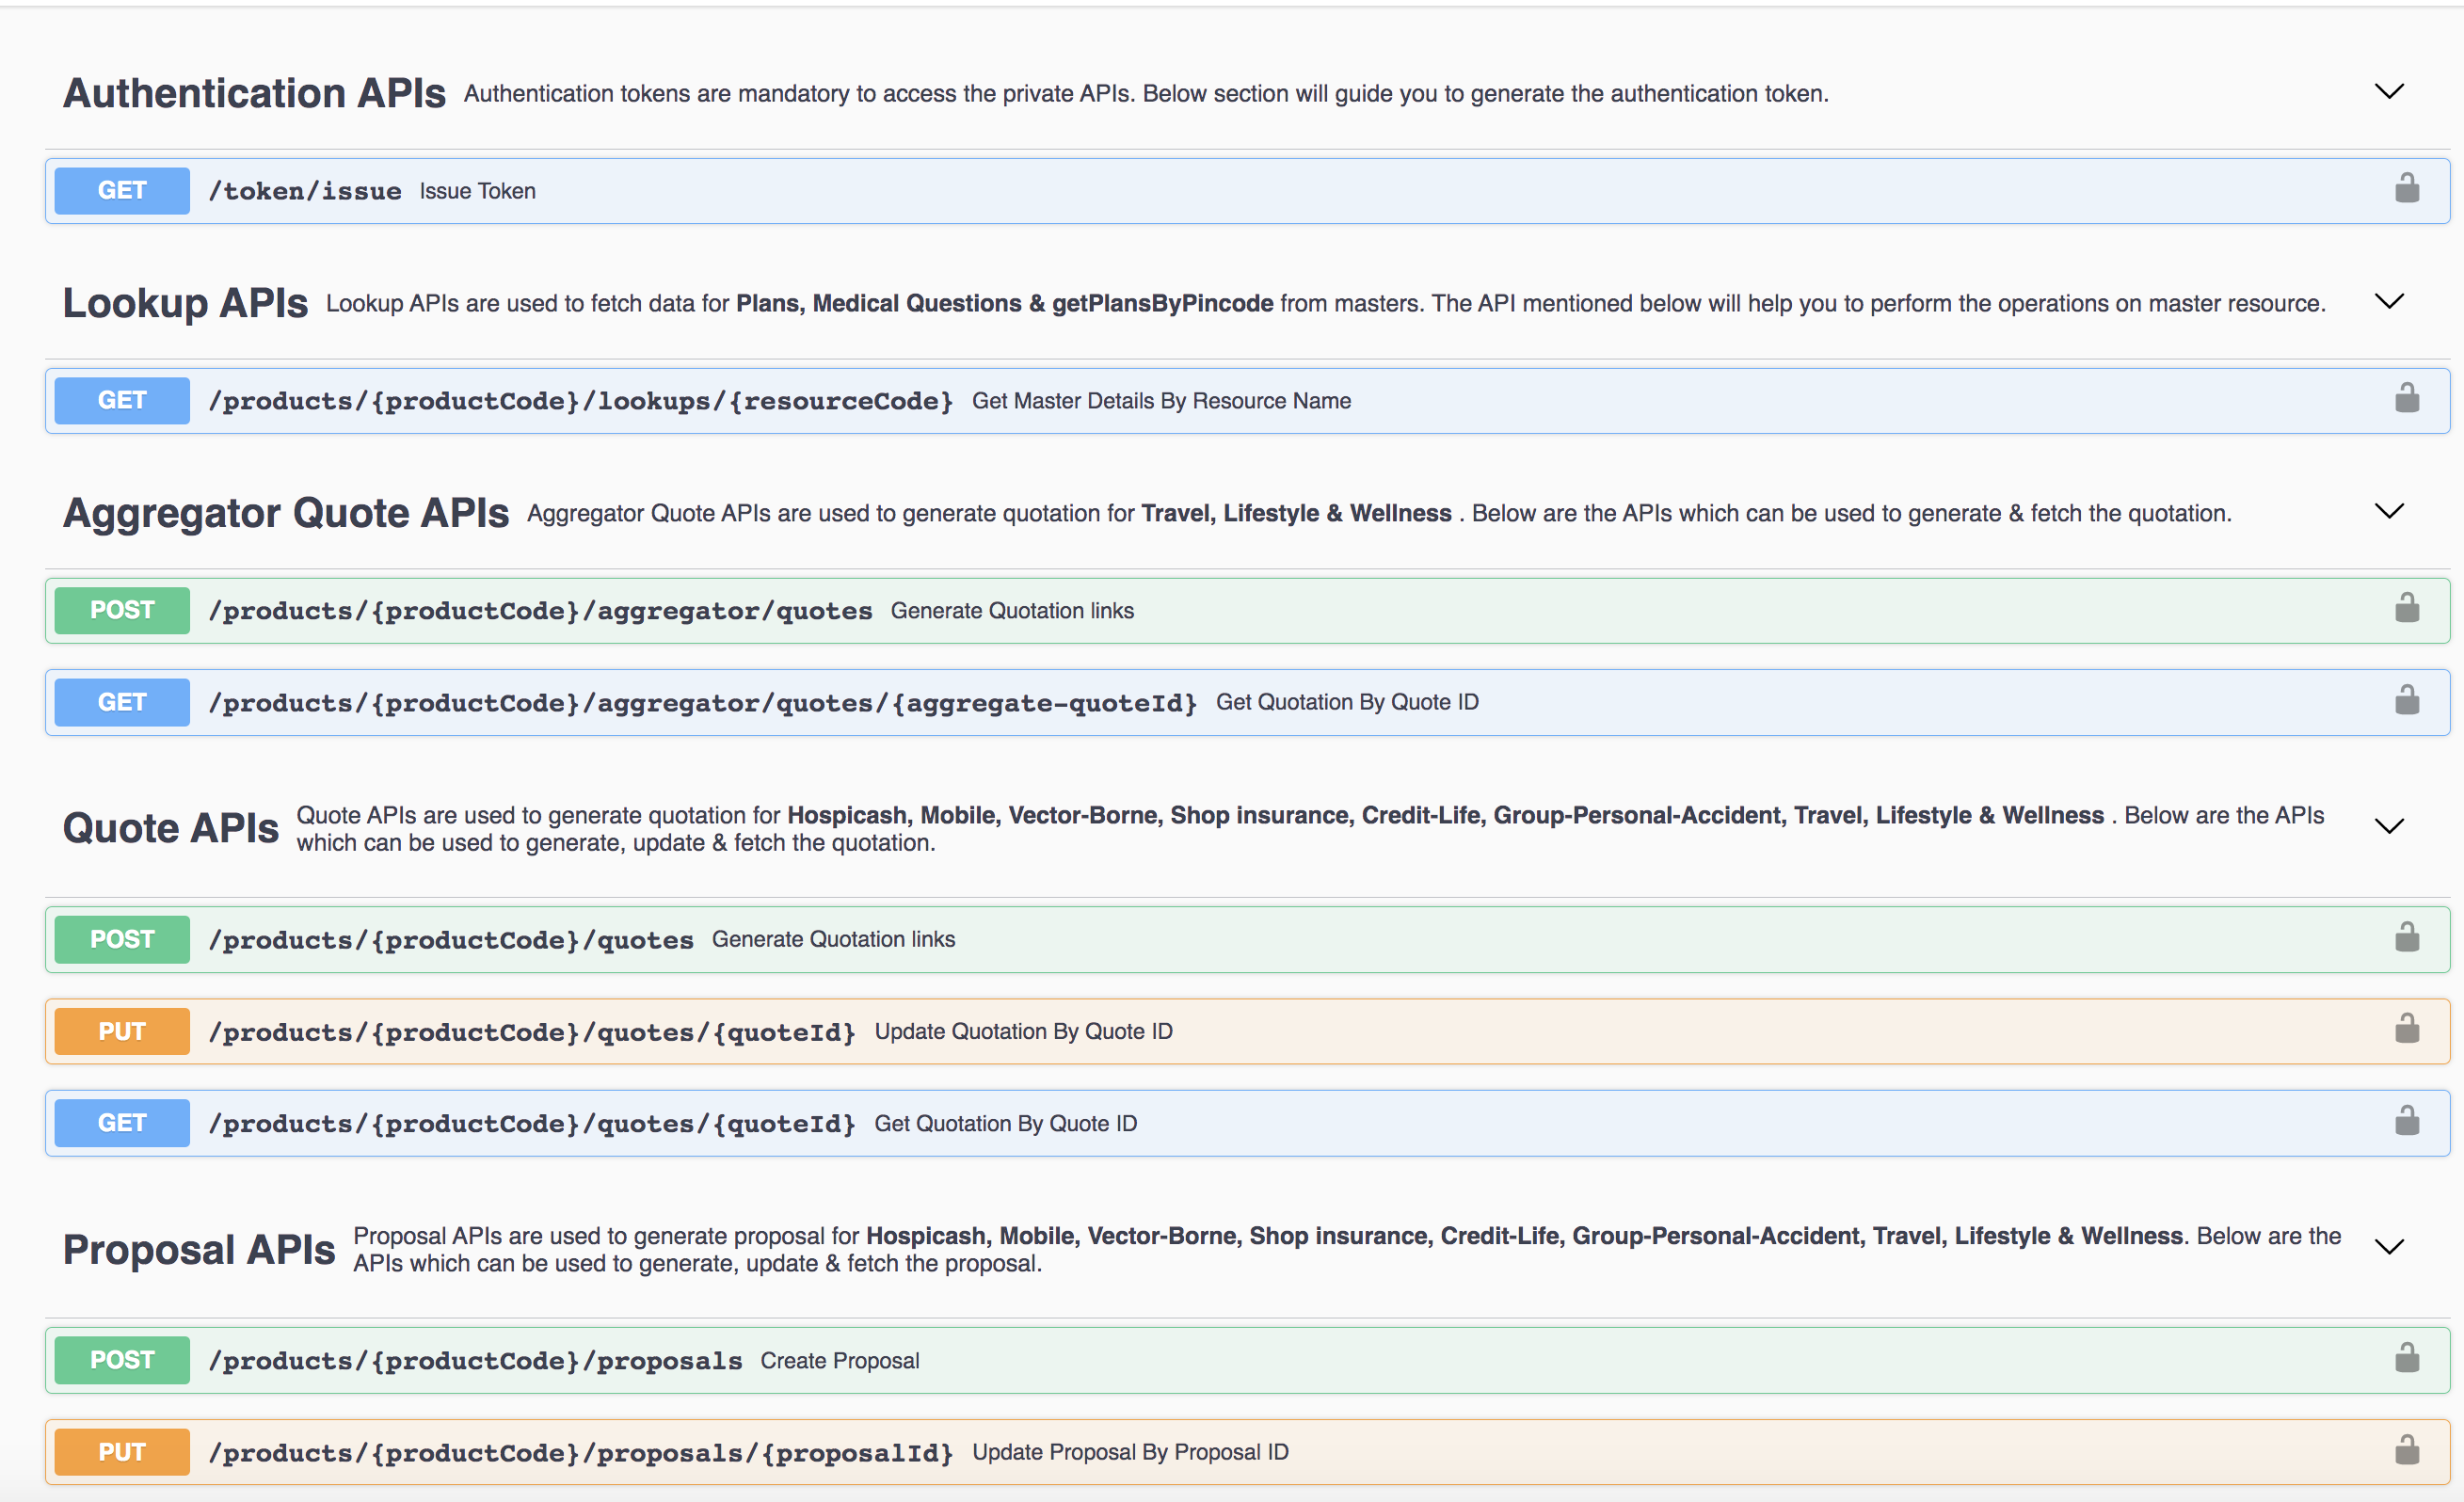Collapse Aggregator Quote APIs section chevron

(x=2388, y=512)
